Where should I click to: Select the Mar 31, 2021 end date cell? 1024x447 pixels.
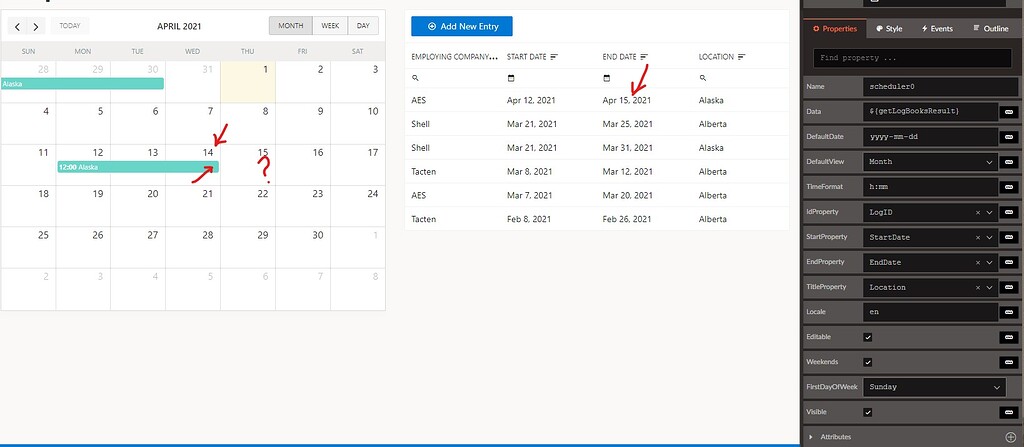click(627, 148)
